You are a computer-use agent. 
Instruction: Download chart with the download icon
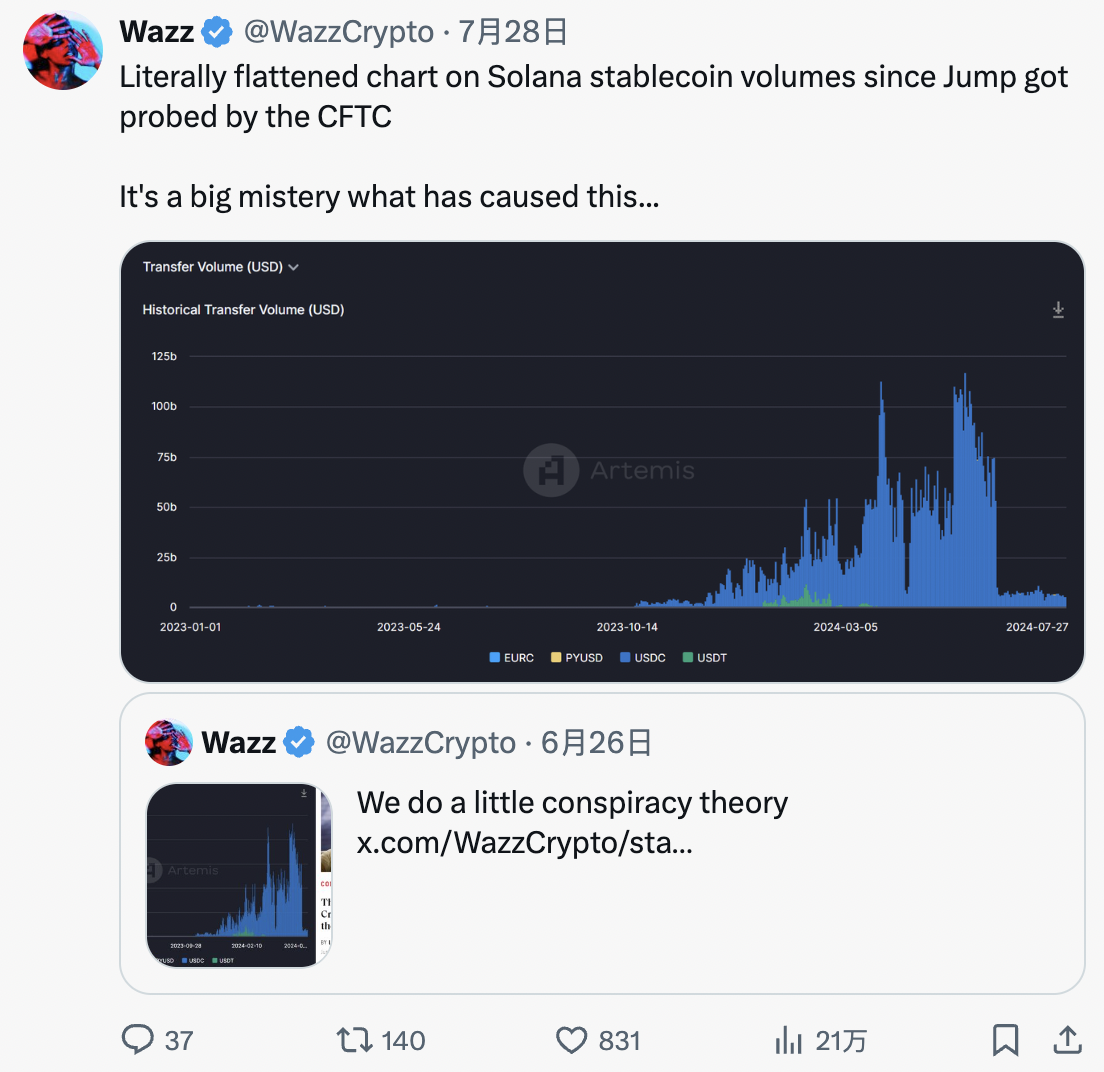[x=1058, y=311]
